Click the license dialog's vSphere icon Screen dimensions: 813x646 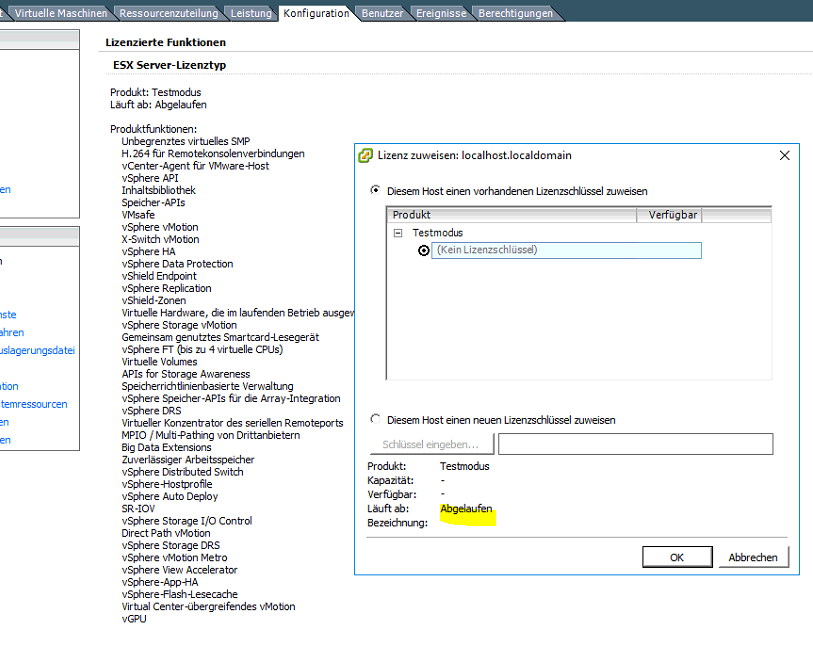click(x=366, y=156)
